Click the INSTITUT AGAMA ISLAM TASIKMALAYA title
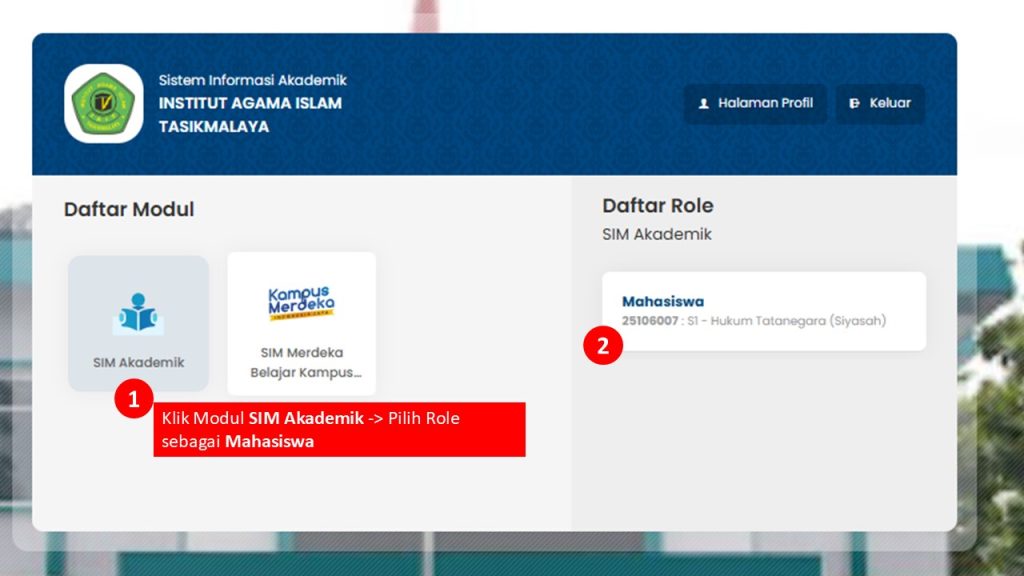The height and width of the screenshot is (576, 1024). (x=250, y=115)
